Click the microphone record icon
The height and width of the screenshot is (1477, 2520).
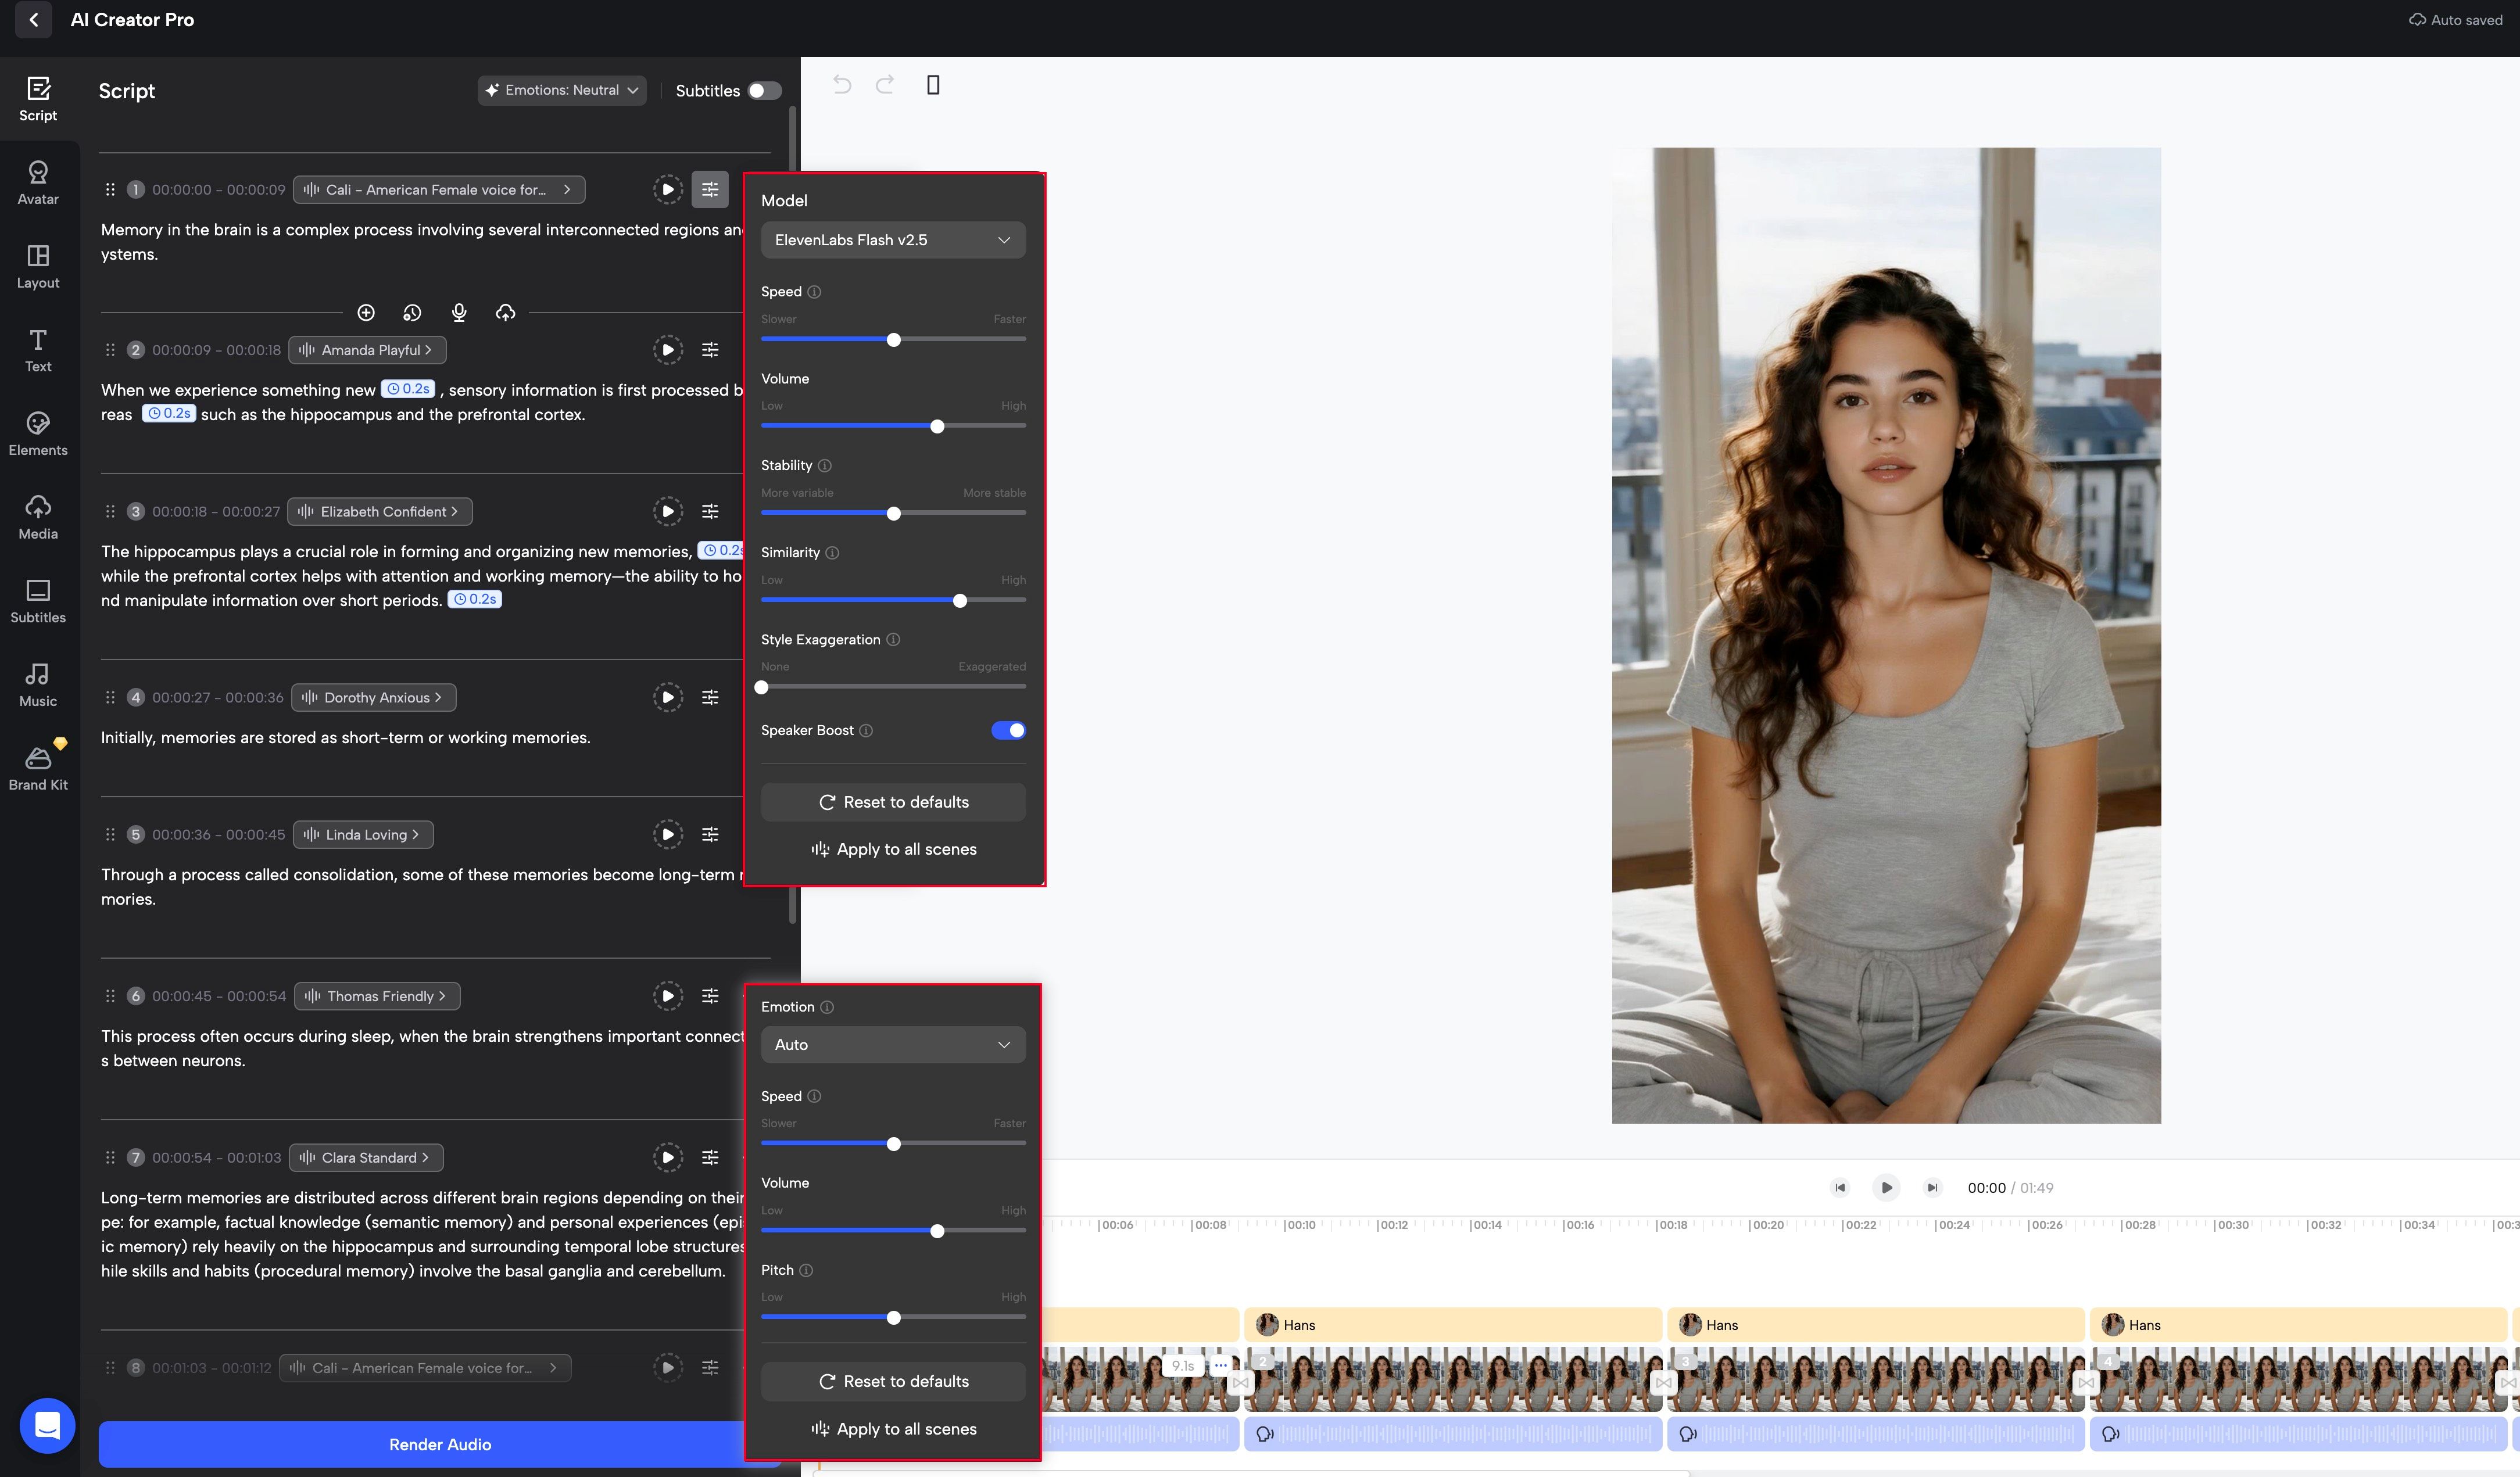click(459, 313)
